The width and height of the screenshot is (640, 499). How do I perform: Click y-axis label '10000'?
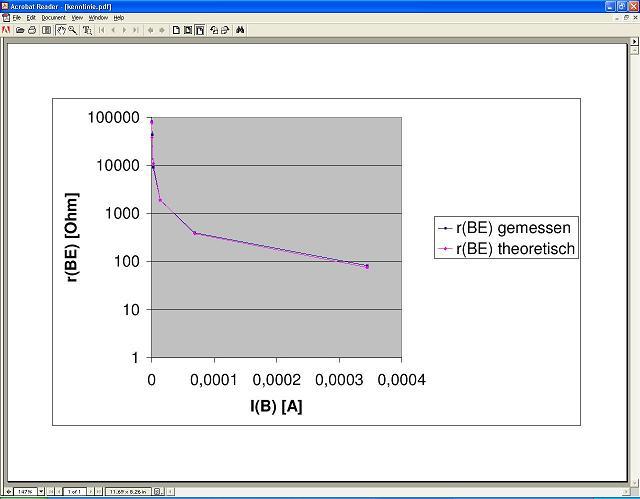coord(118,166)
